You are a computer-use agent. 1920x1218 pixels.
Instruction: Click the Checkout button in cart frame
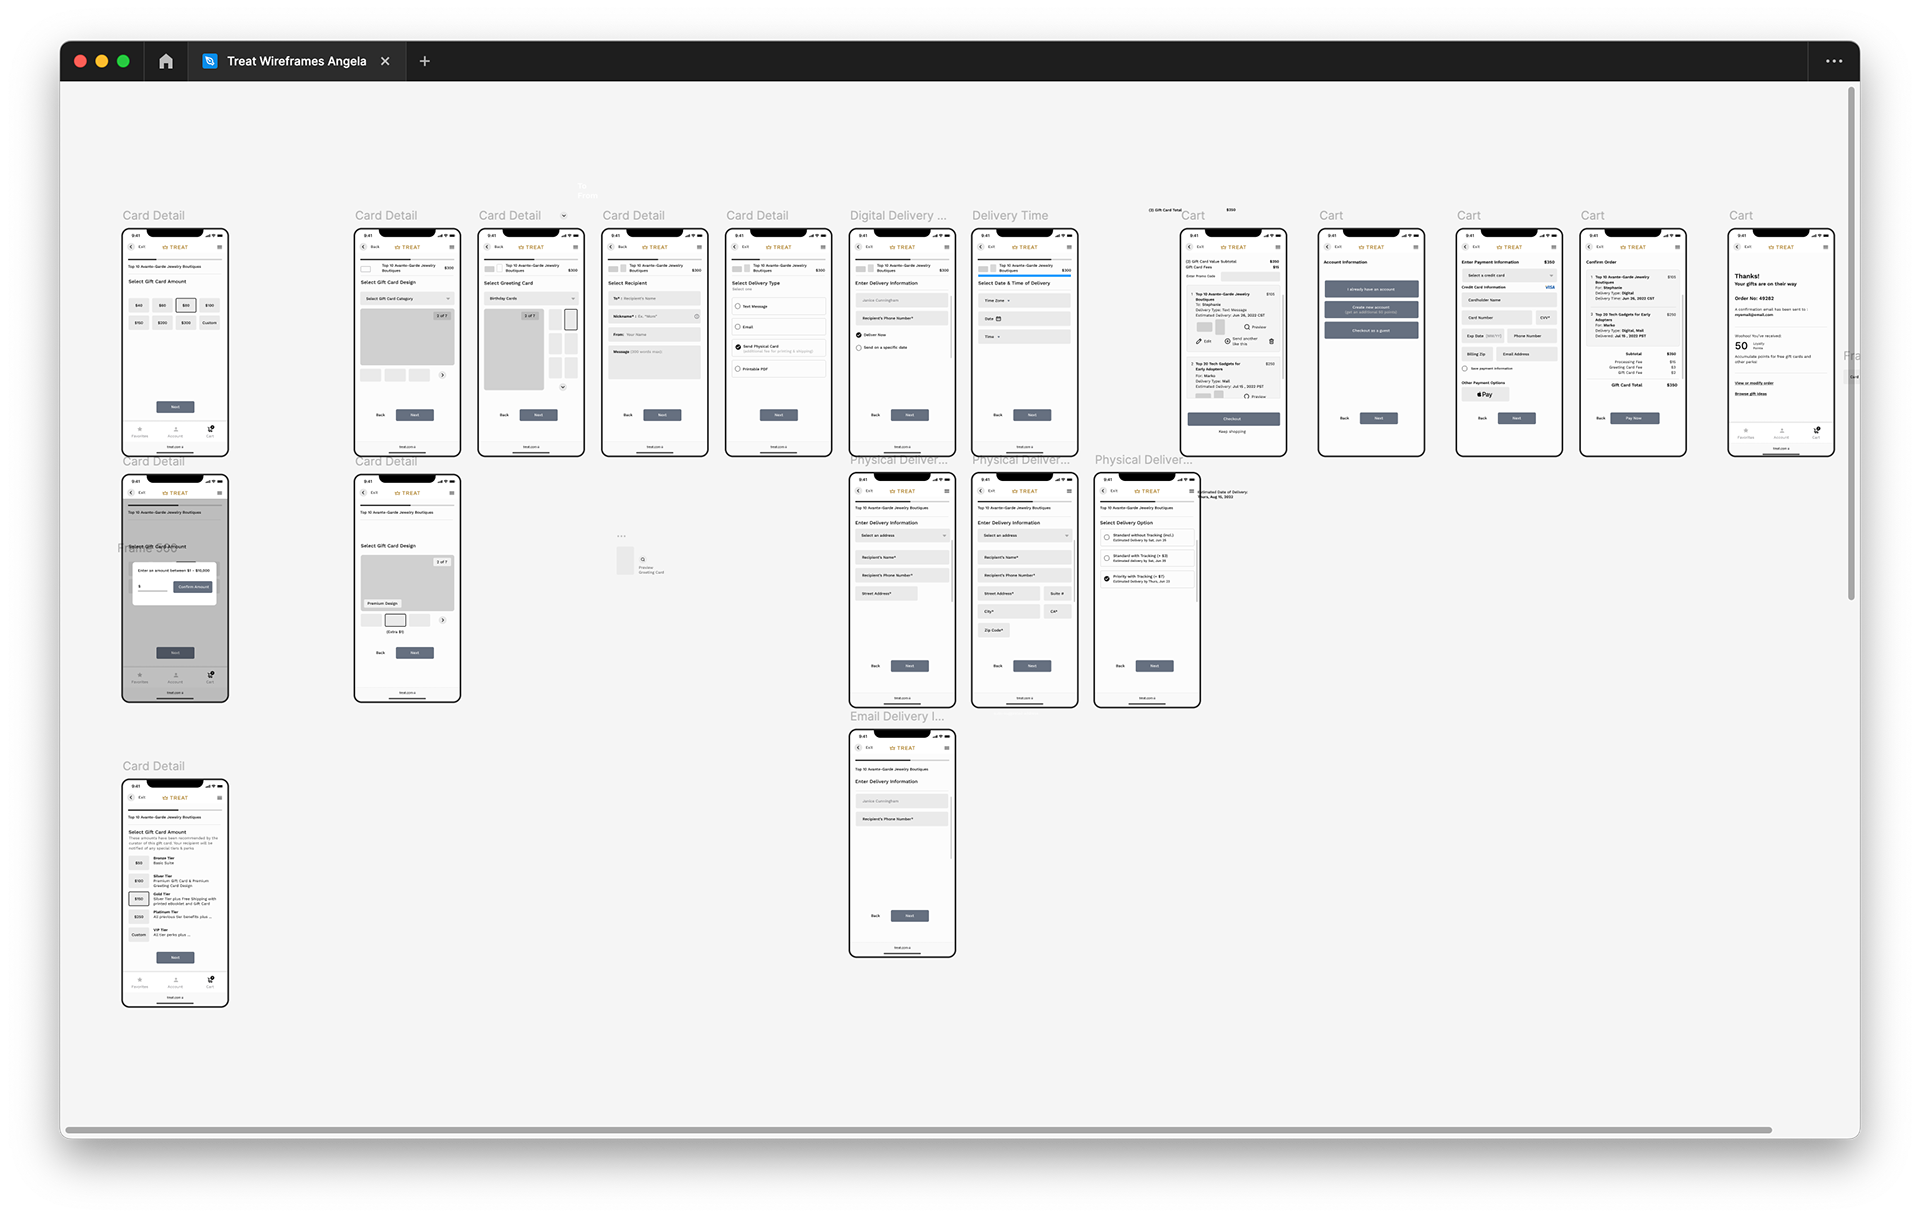(x=1233, y=419)
